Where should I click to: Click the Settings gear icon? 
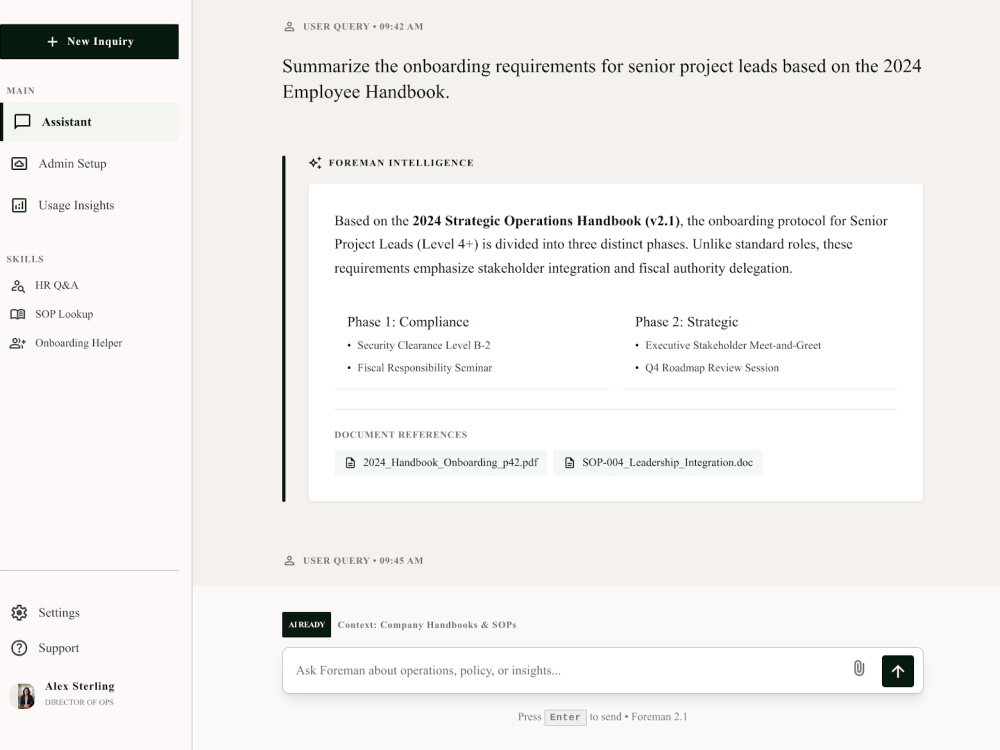coord(19,613)
